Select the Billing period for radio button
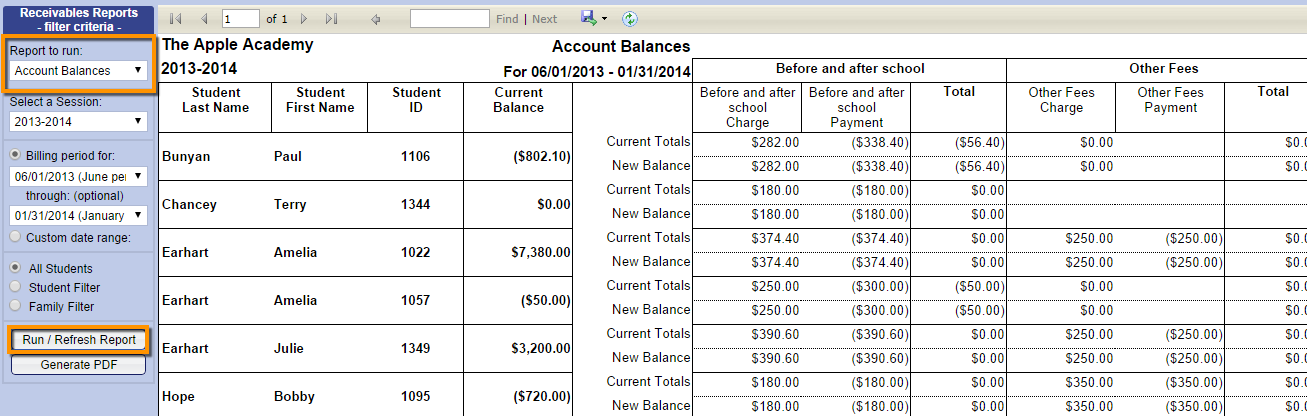 [15, 155]
